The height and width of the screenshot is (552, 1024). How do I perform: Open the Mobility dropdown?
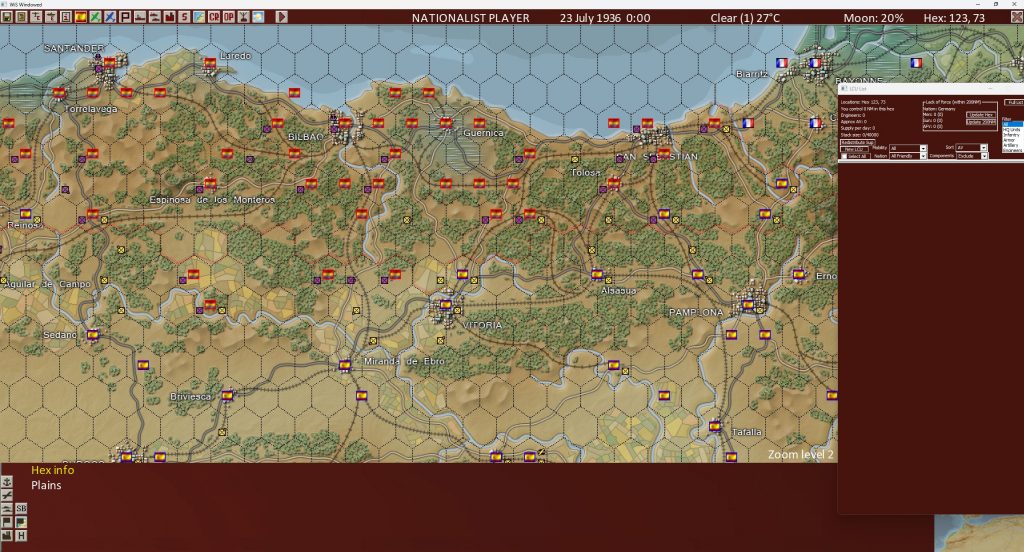[923, 148]
